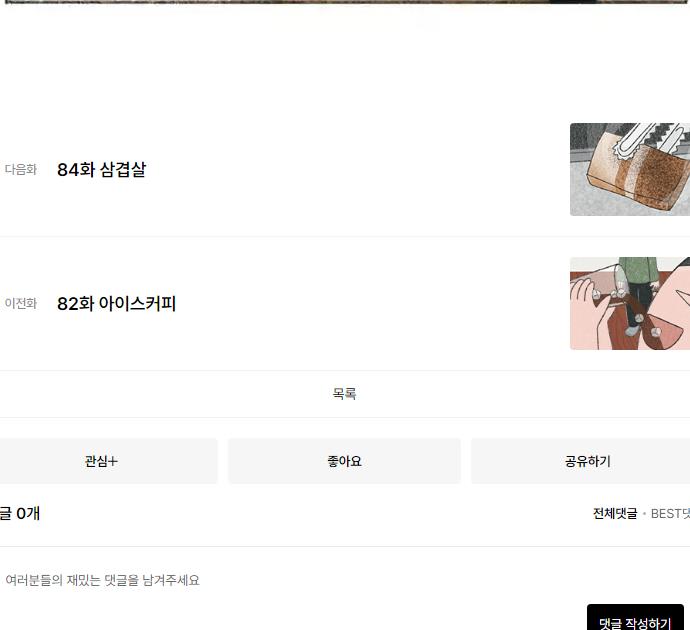690x630 pixels.
Task: Add to favorites with 관심+ button
Action: (102, 461)
